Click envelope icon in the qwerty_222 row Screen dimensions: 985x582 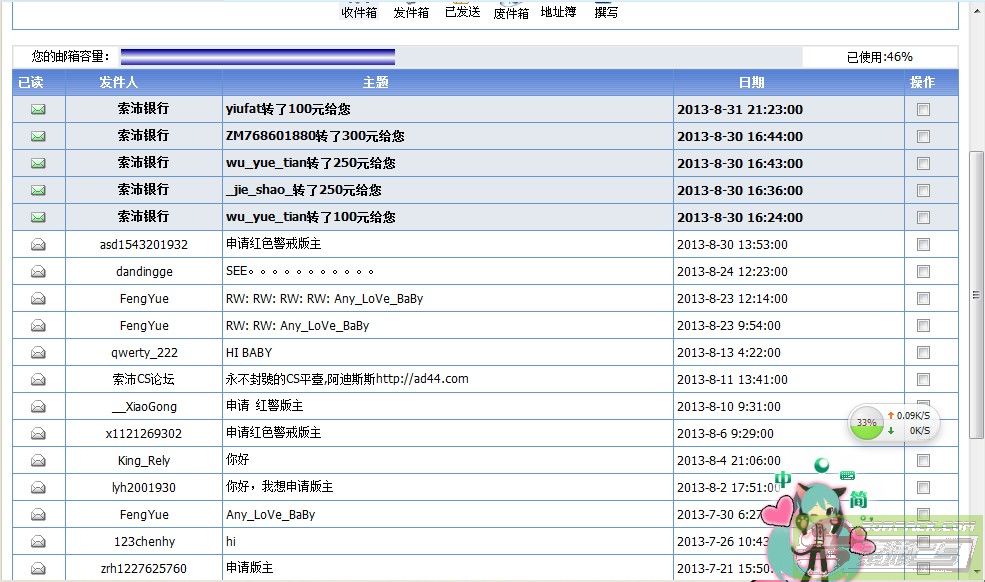pyautogui.click(x=38, y=352)
